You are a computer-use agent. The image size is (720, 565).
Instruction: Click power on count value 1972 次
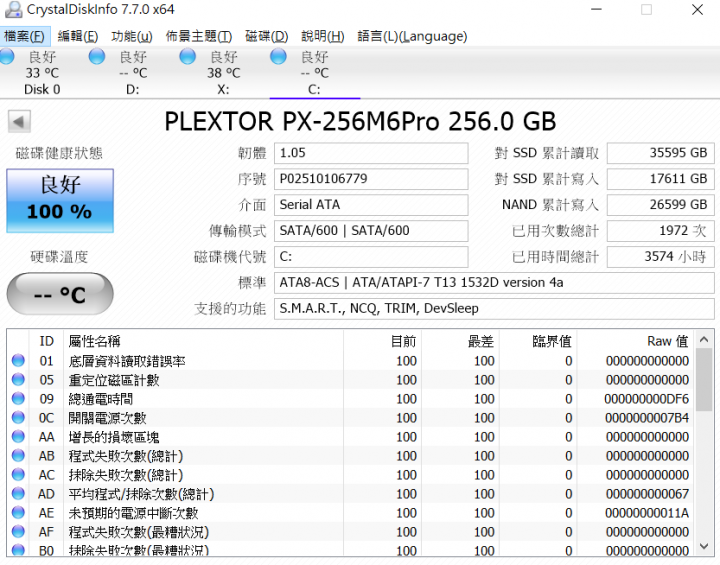pos(661,231)
